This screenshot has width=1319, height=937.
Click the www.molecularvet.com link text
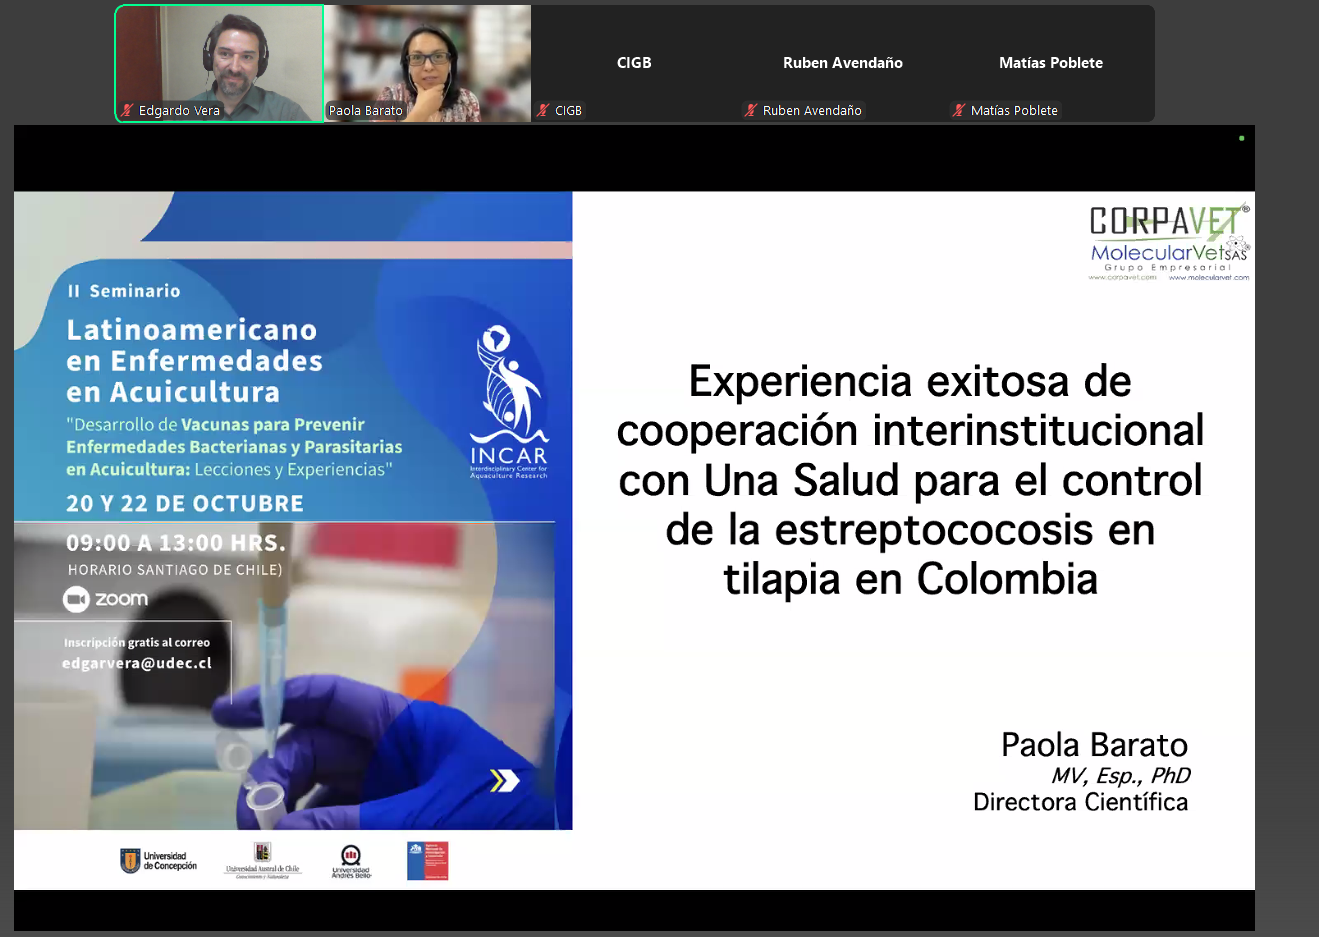click(1209, 278)
